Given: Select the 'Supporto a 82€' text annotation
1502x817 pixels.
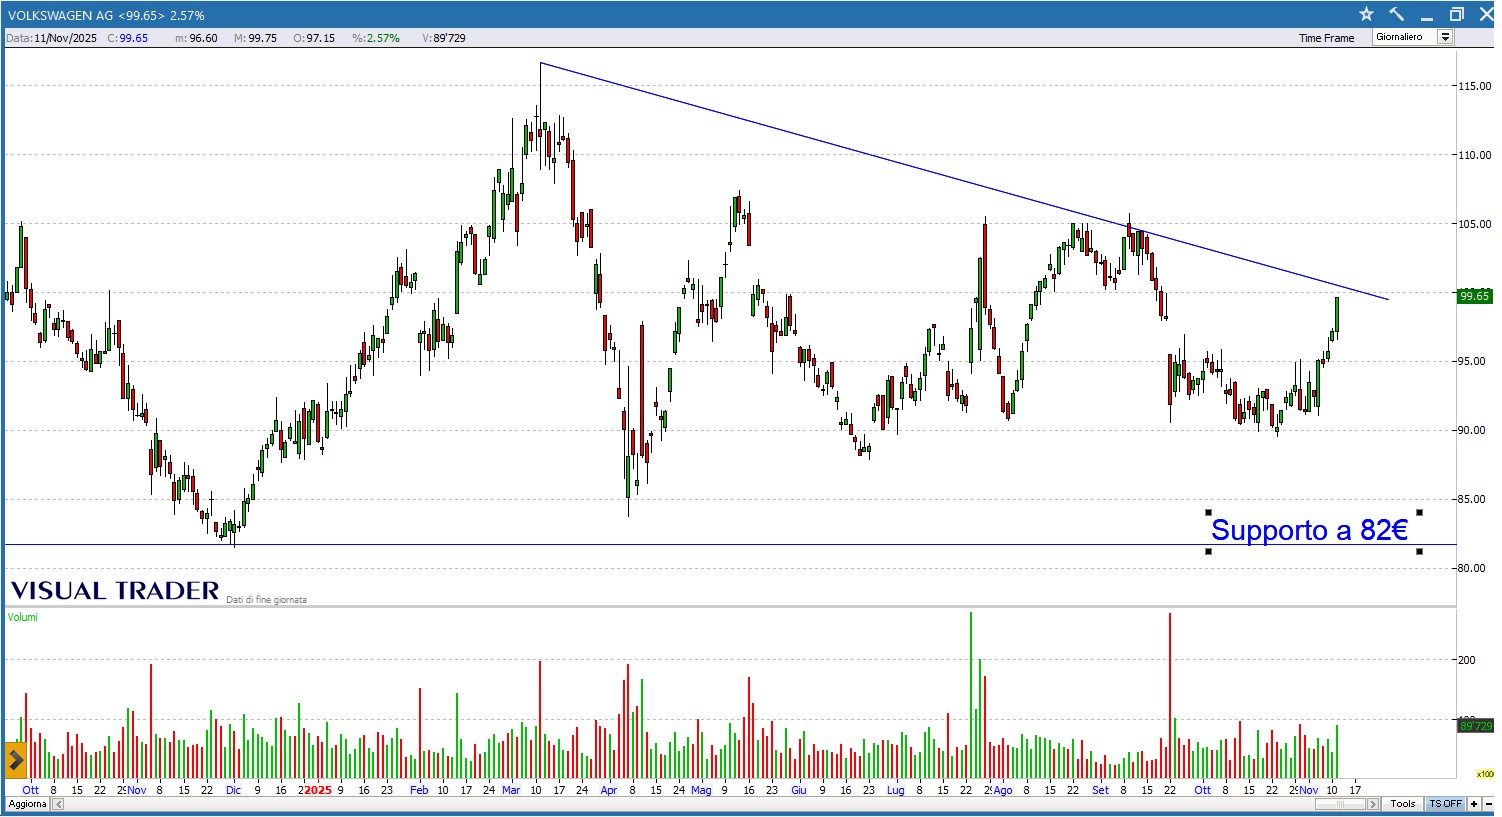Looking at the screenshot, I should [1309, 530].
